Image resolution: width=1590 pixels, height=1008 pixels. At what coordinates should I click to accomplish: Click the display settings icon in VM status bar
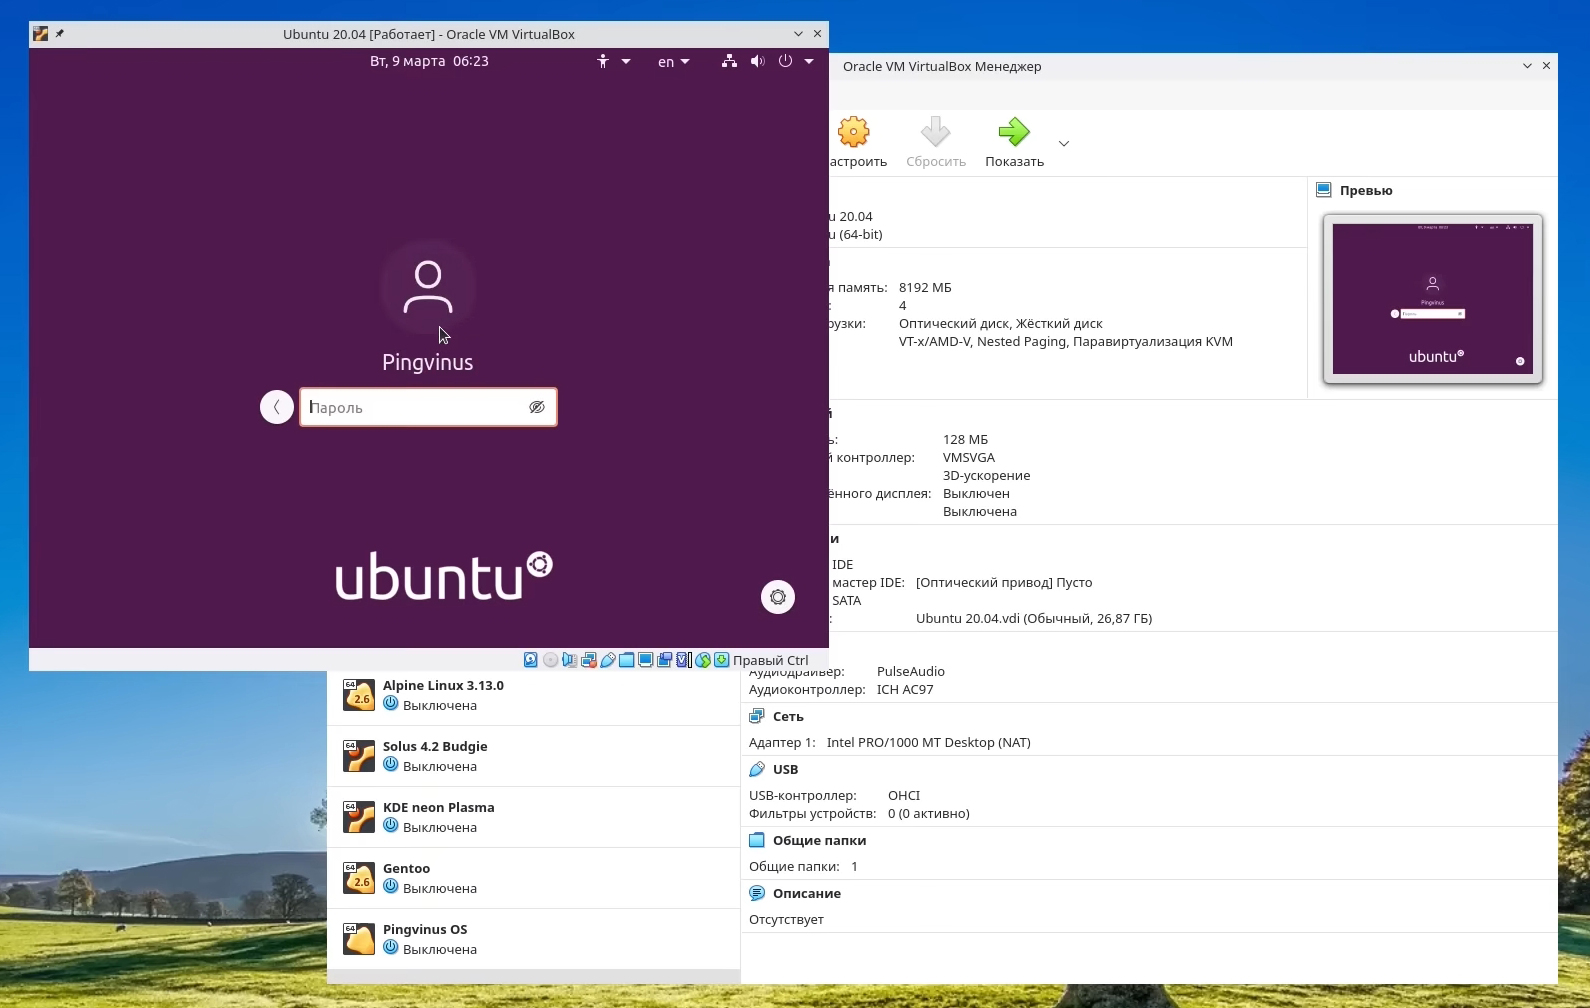click(645, 660)
